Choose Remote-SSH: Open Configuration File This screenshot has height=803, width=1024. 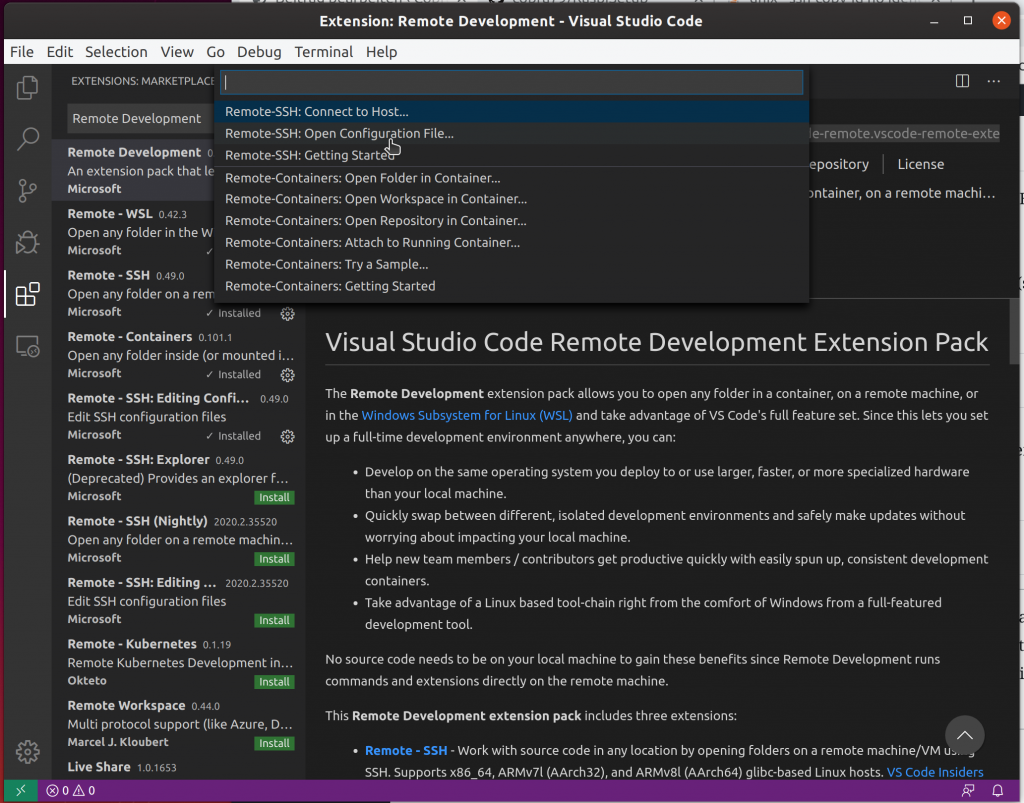click(511, 133)
